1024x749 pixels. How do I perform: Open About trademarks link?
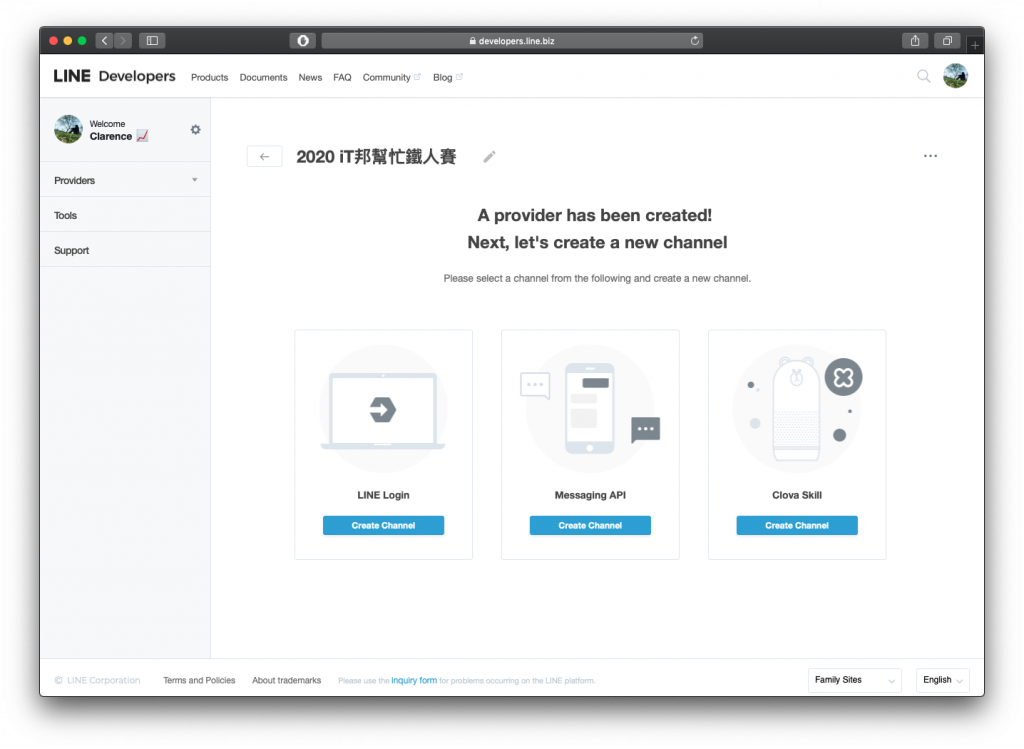click(x=287, y=680)
